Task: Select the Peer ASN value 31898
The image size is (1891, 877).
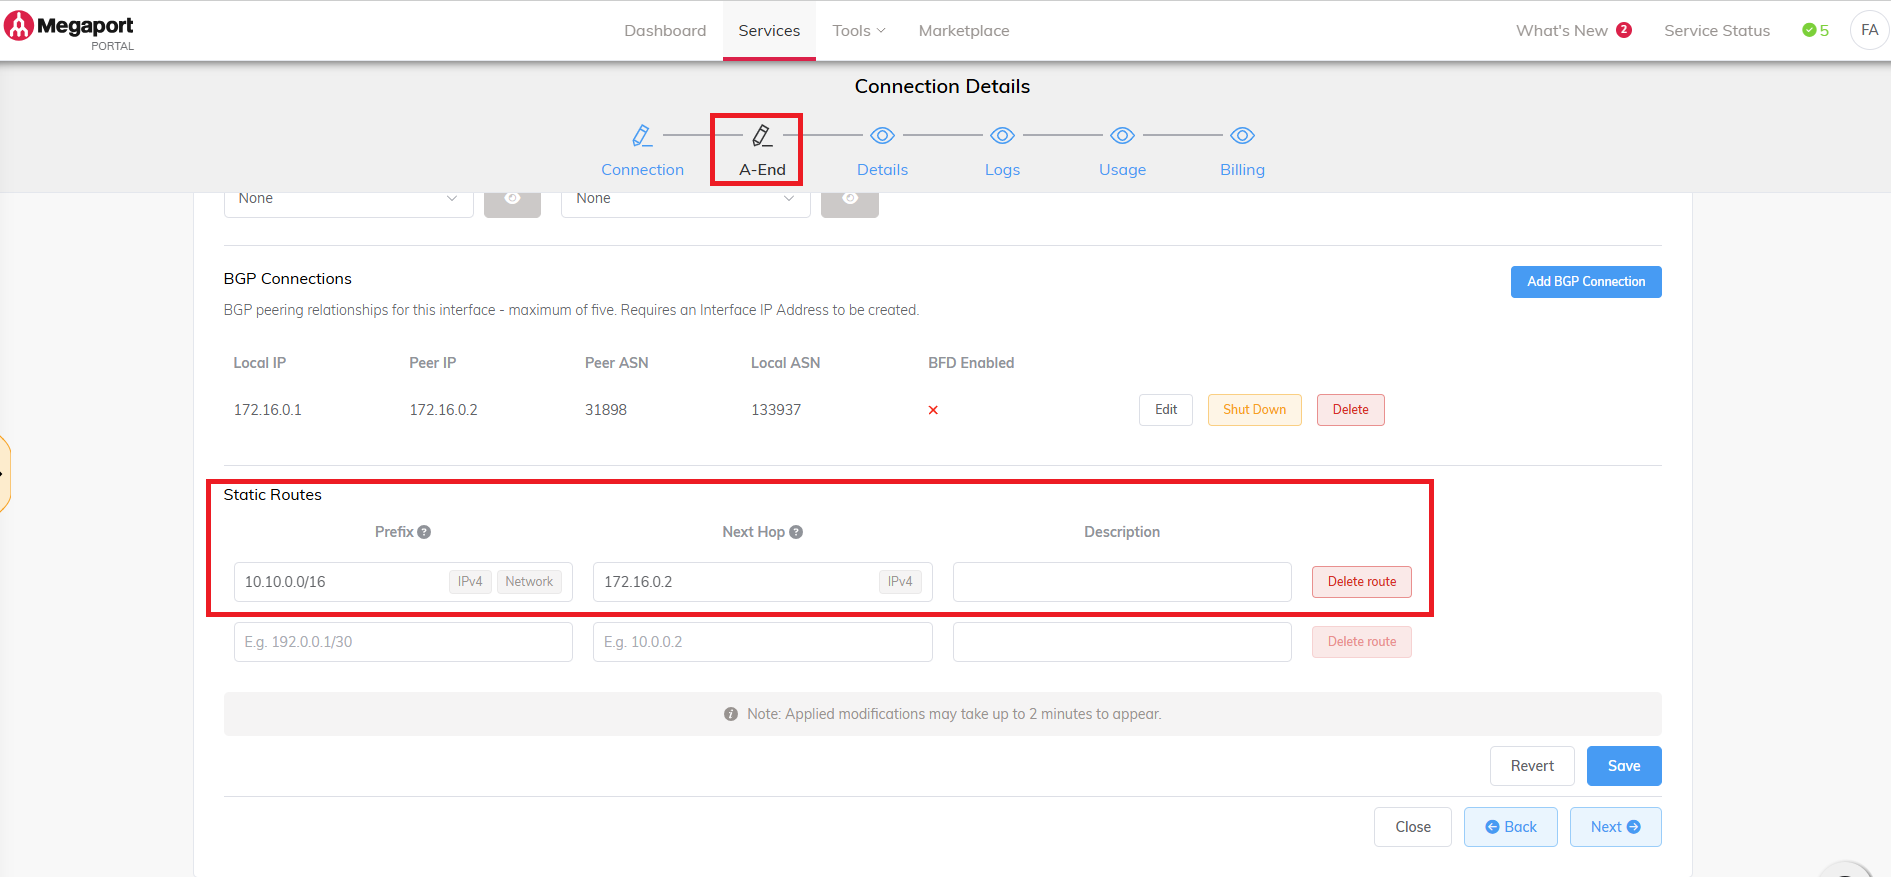Action: 606,410
